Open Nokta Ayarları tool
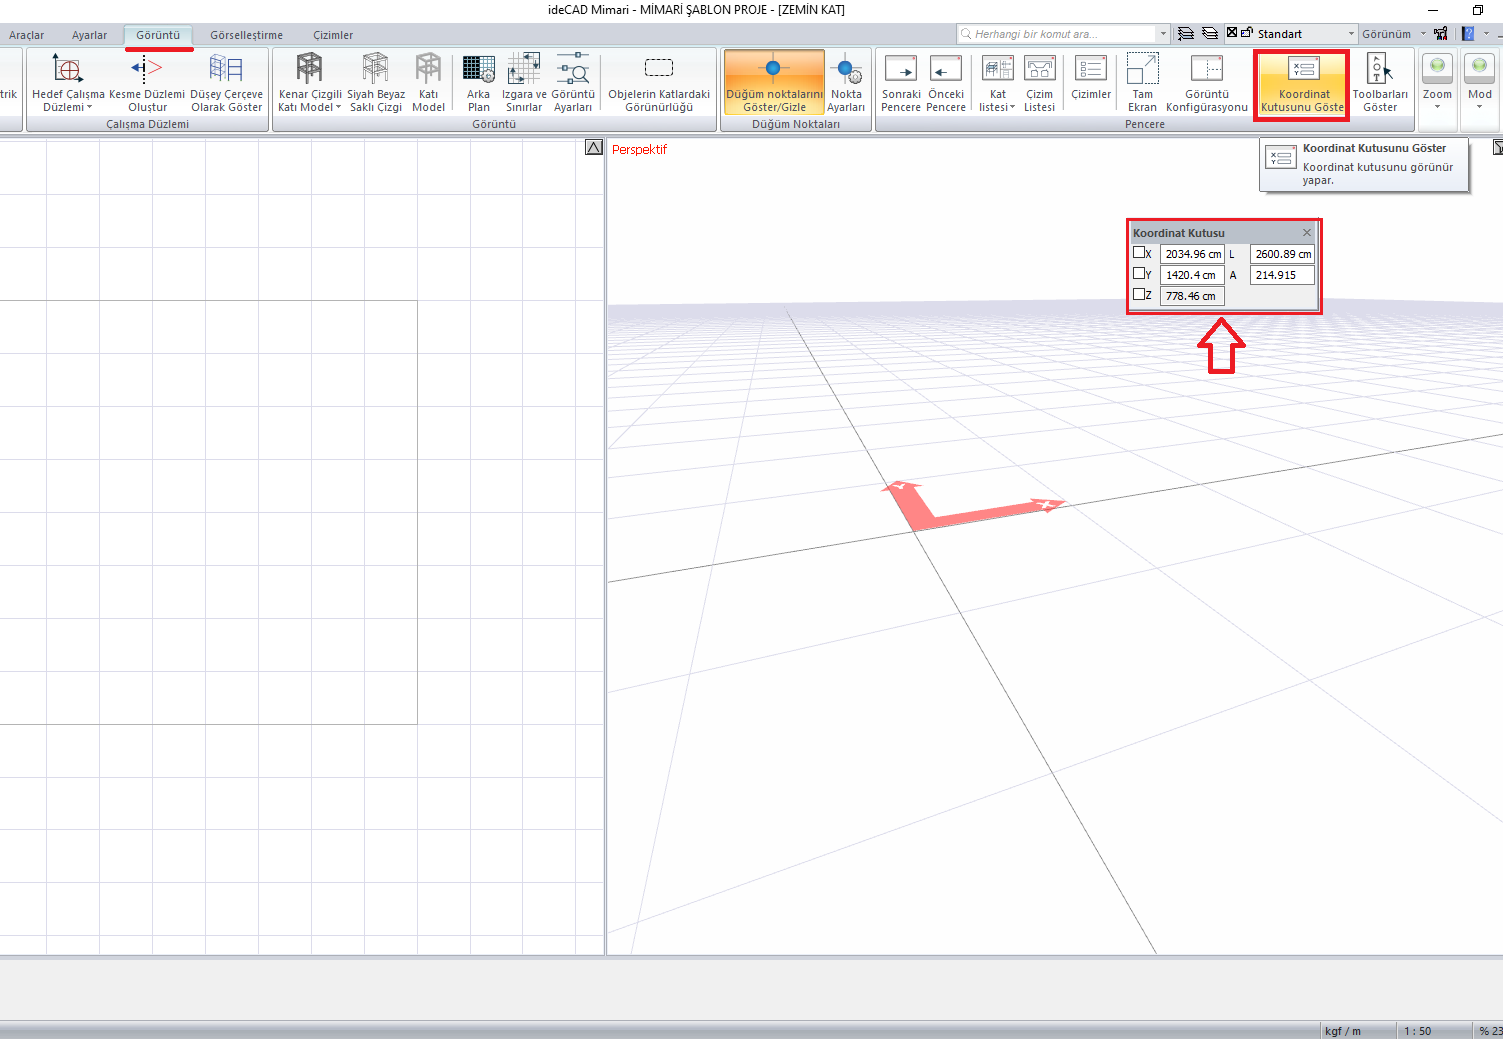1503x1039 pixels. (x=846, y=70)
